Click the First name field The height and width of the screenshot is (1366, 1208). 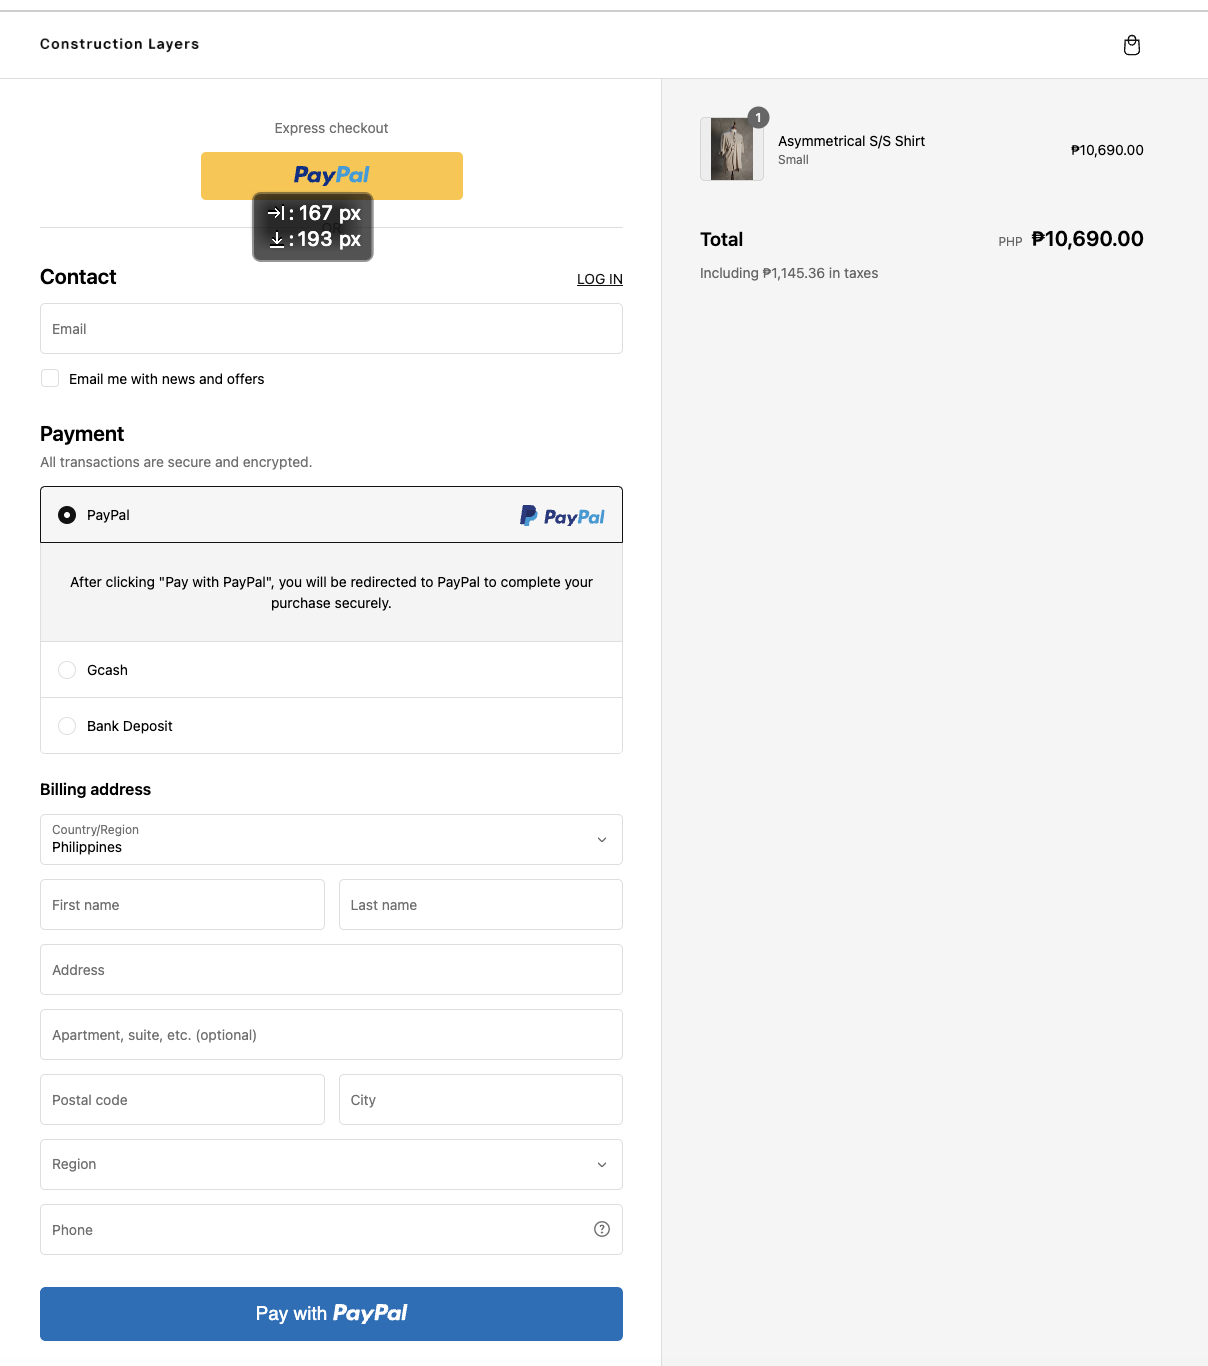[182, 905]
